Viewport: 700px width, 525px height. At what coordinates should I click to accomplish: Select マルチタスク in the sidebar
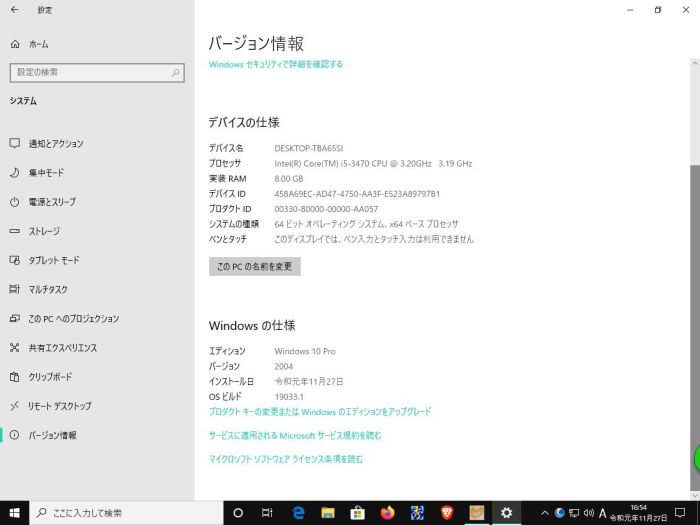(48, 289)
